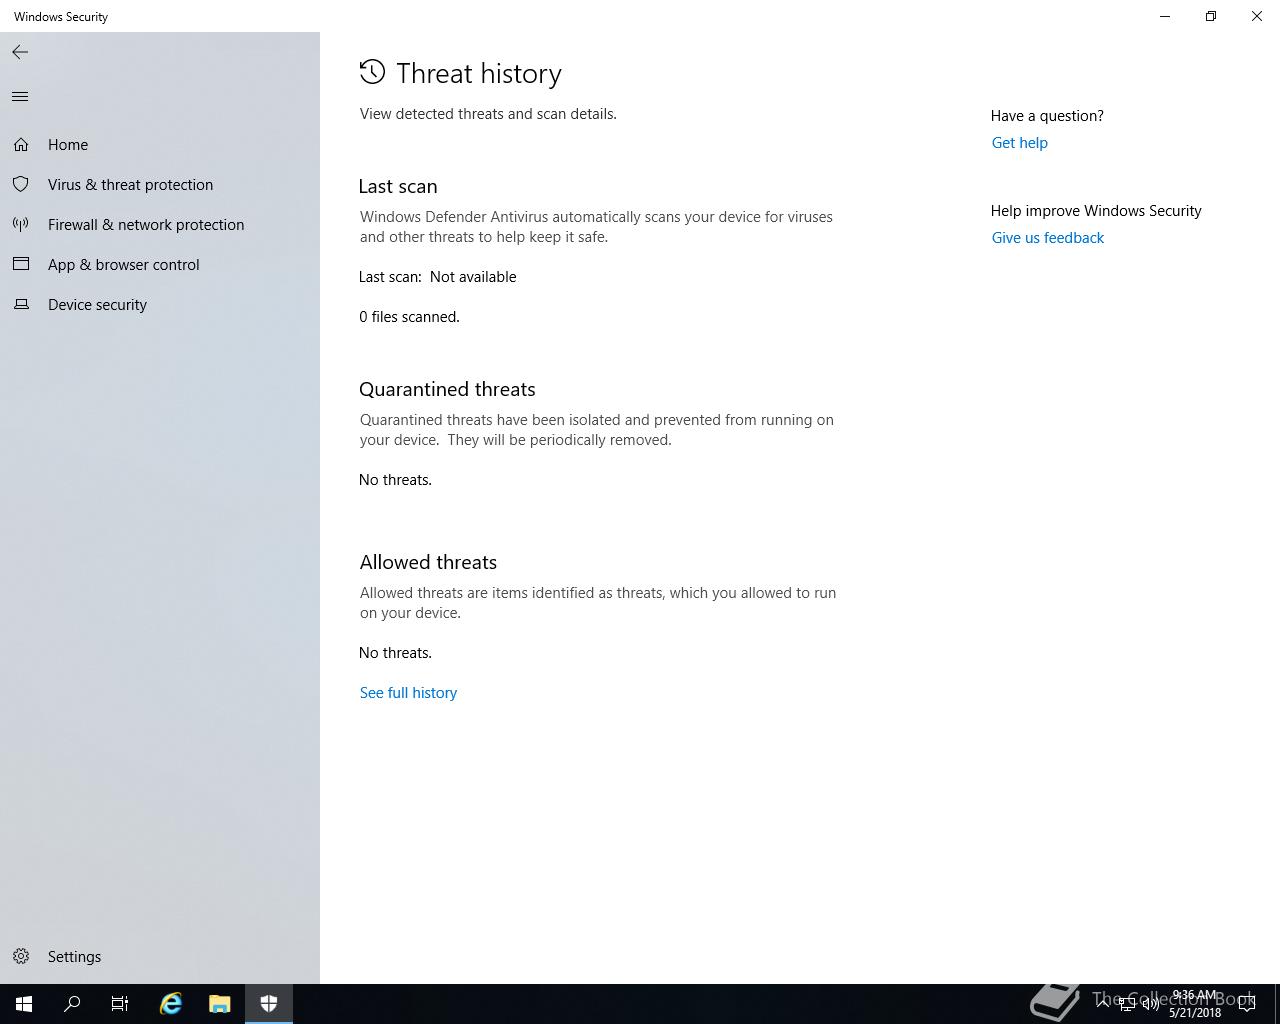This screenshot has height=1024, width=1280.
Task: Open Task View on the taskbar
Action: pyautogui.click(x=120, y=1004)
